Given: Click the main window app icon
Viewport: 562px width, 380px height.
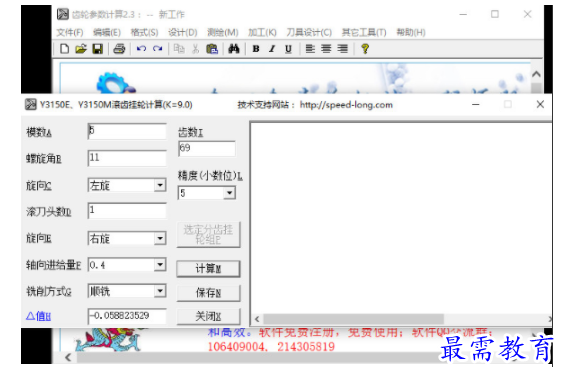Looking at the screenshot, I should 63,14.
